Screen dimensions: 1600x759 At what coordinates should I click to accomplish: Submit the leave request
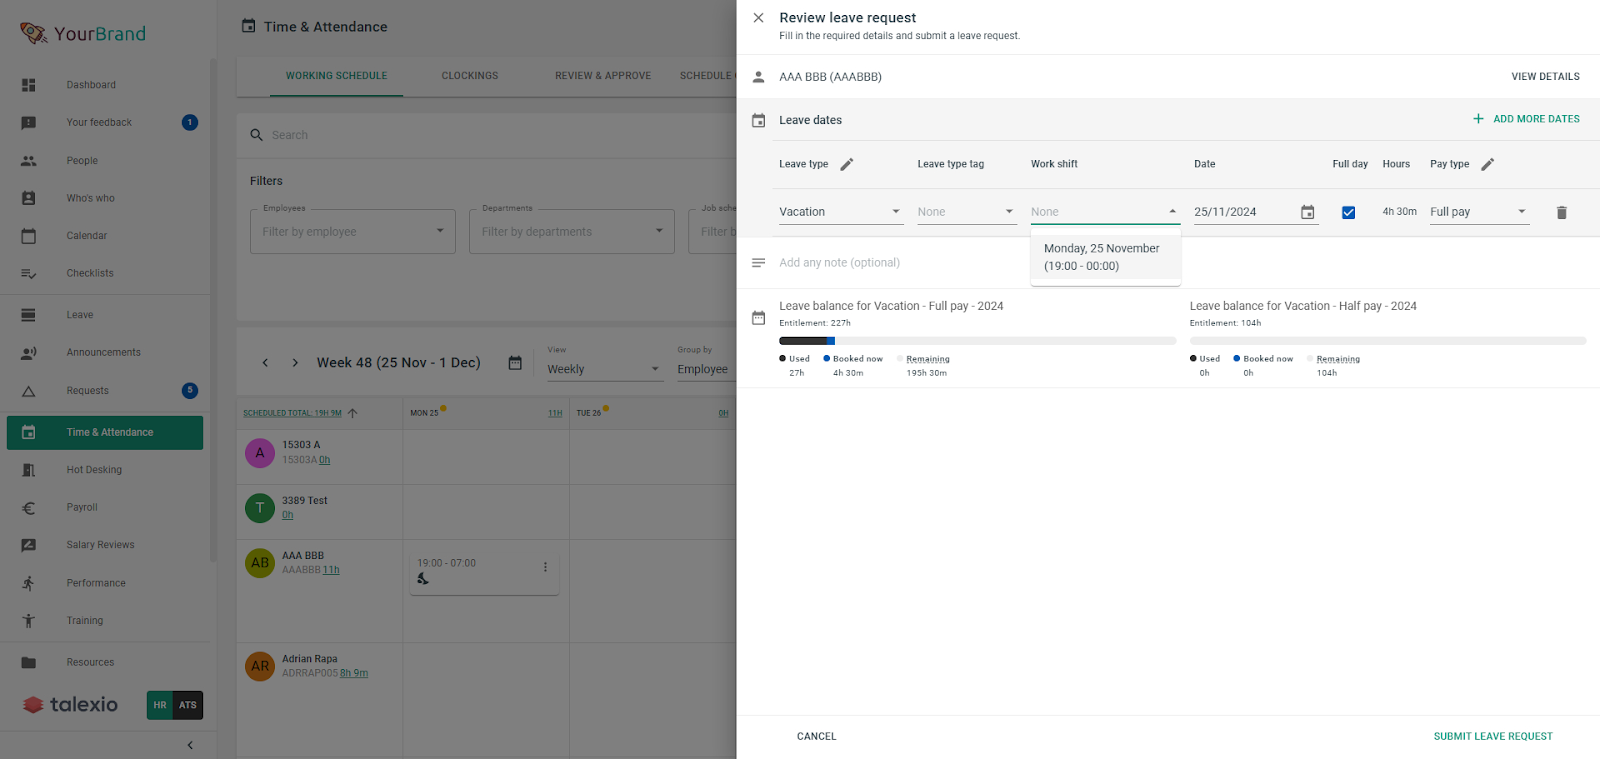(1493, 737)
